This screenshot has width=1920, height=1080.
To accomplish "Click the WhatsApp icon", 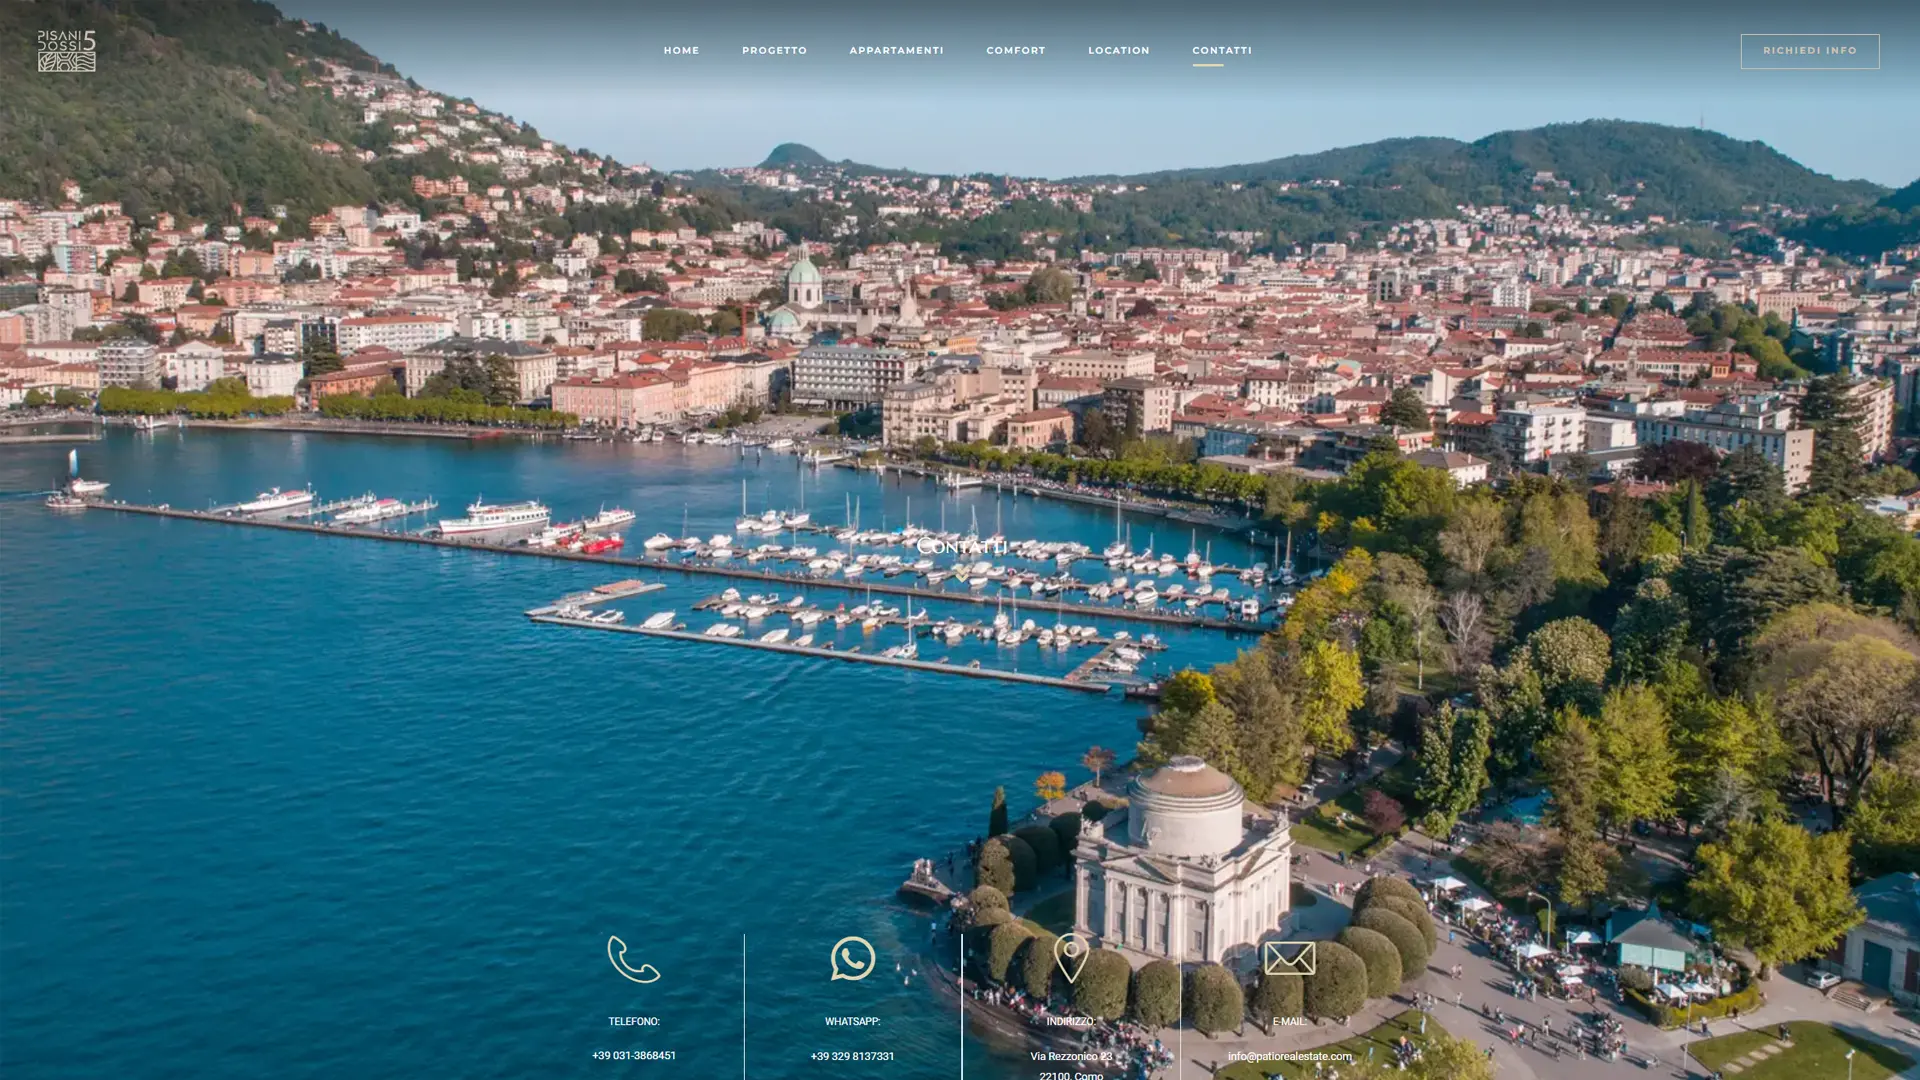I will (852, 958).
